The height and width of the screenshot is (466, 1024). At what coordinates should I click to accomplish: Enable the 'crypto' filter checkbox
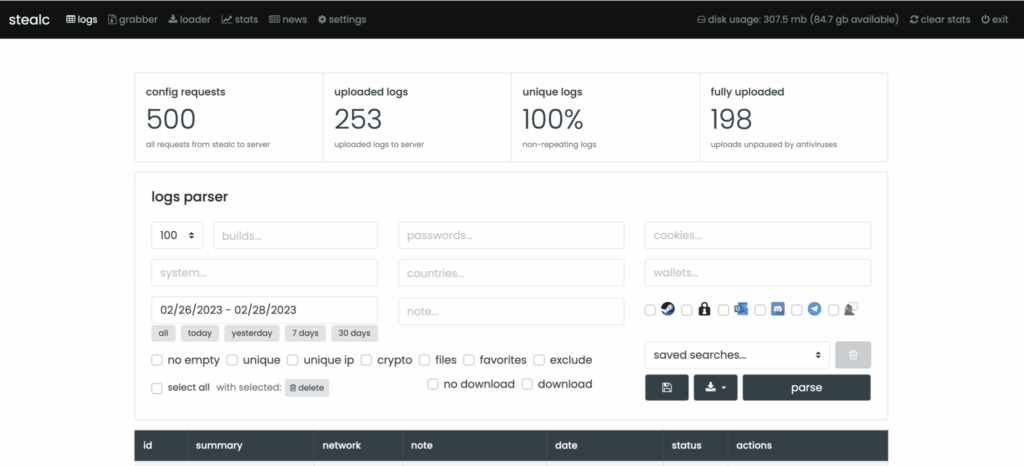click(366, 360)
